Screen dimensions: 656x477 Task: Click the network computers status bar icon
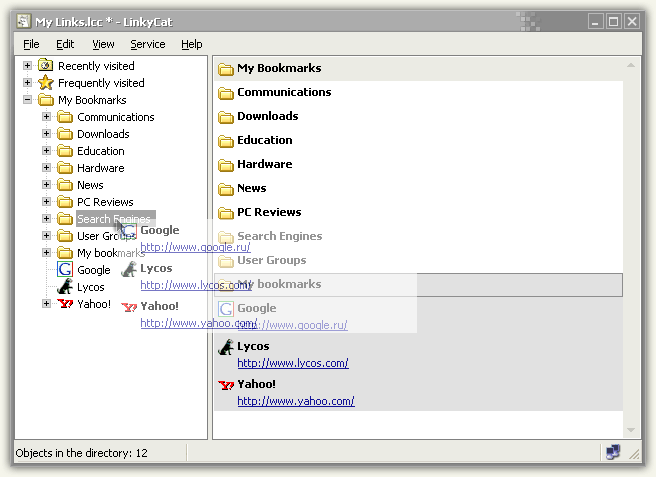[x=613, y=452]
